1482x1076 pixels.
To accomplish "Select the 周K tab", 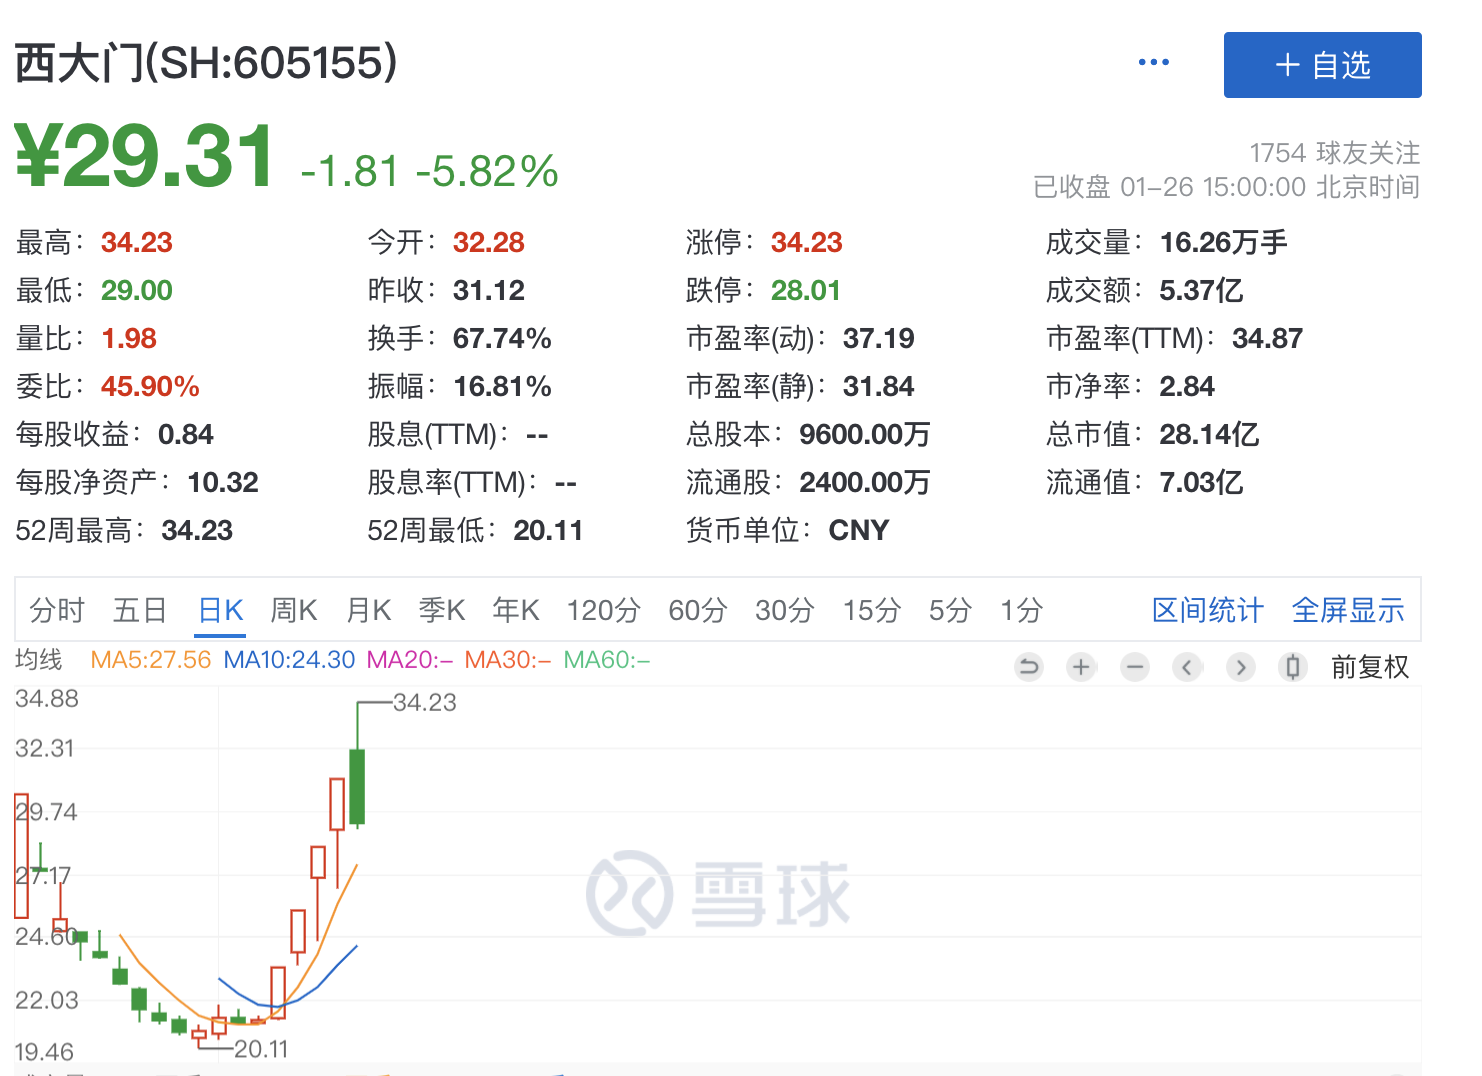I will (x=294, y=610).
